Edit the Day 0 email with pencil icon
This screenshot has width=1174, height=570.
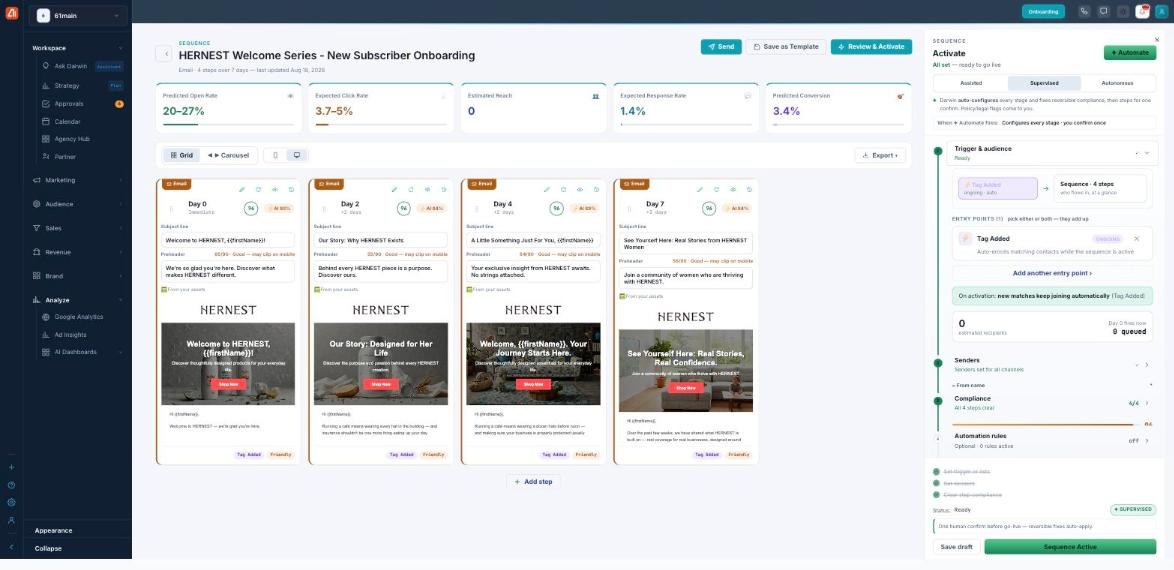tap(242, 190)
